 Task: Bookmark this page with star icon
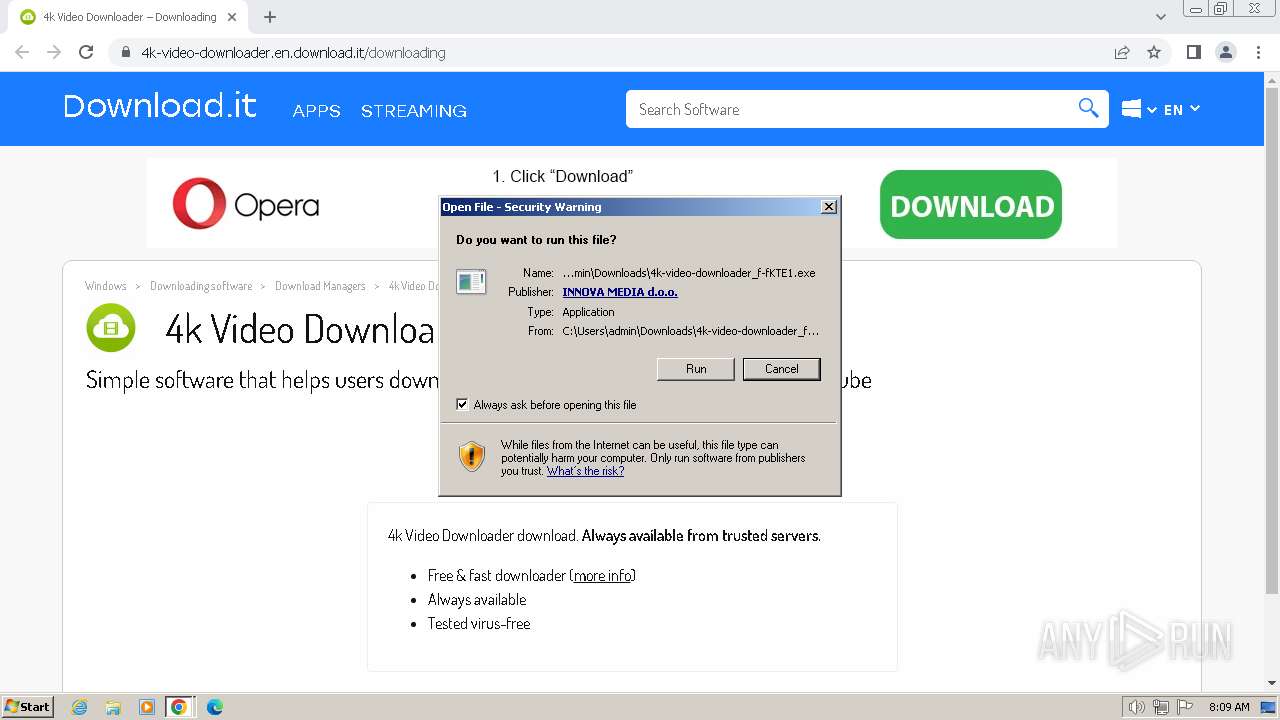[1154, 52]
